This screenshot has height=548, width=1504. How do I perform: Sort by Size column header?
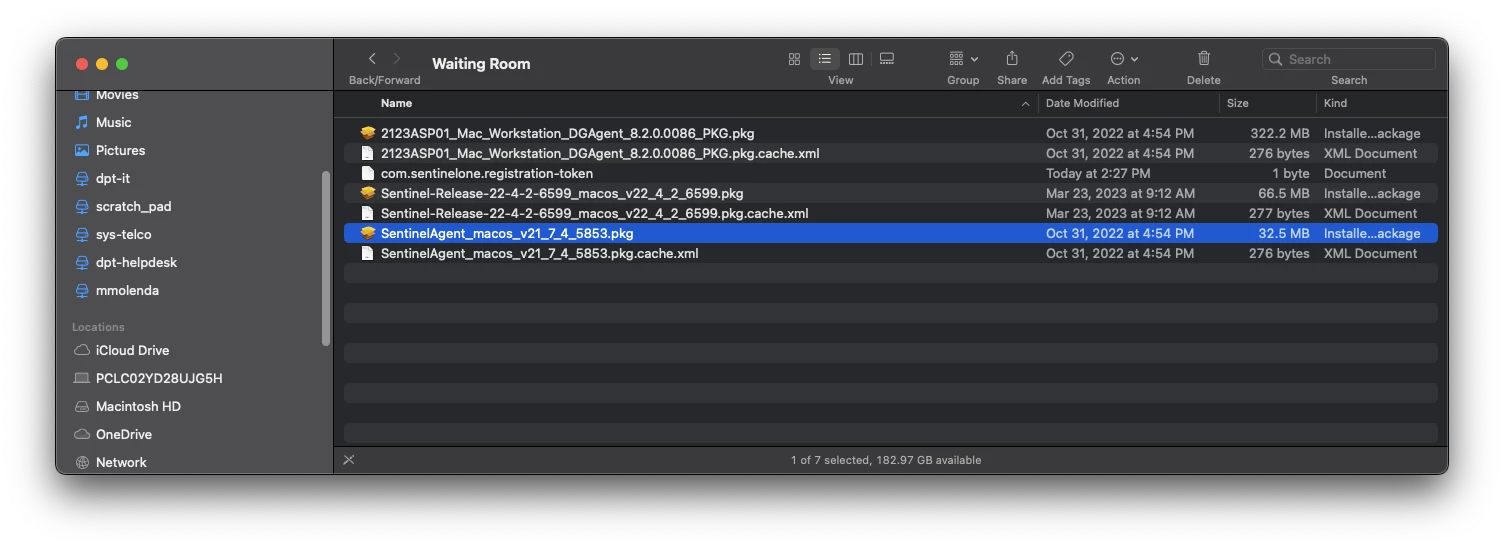click(1238, 103)
